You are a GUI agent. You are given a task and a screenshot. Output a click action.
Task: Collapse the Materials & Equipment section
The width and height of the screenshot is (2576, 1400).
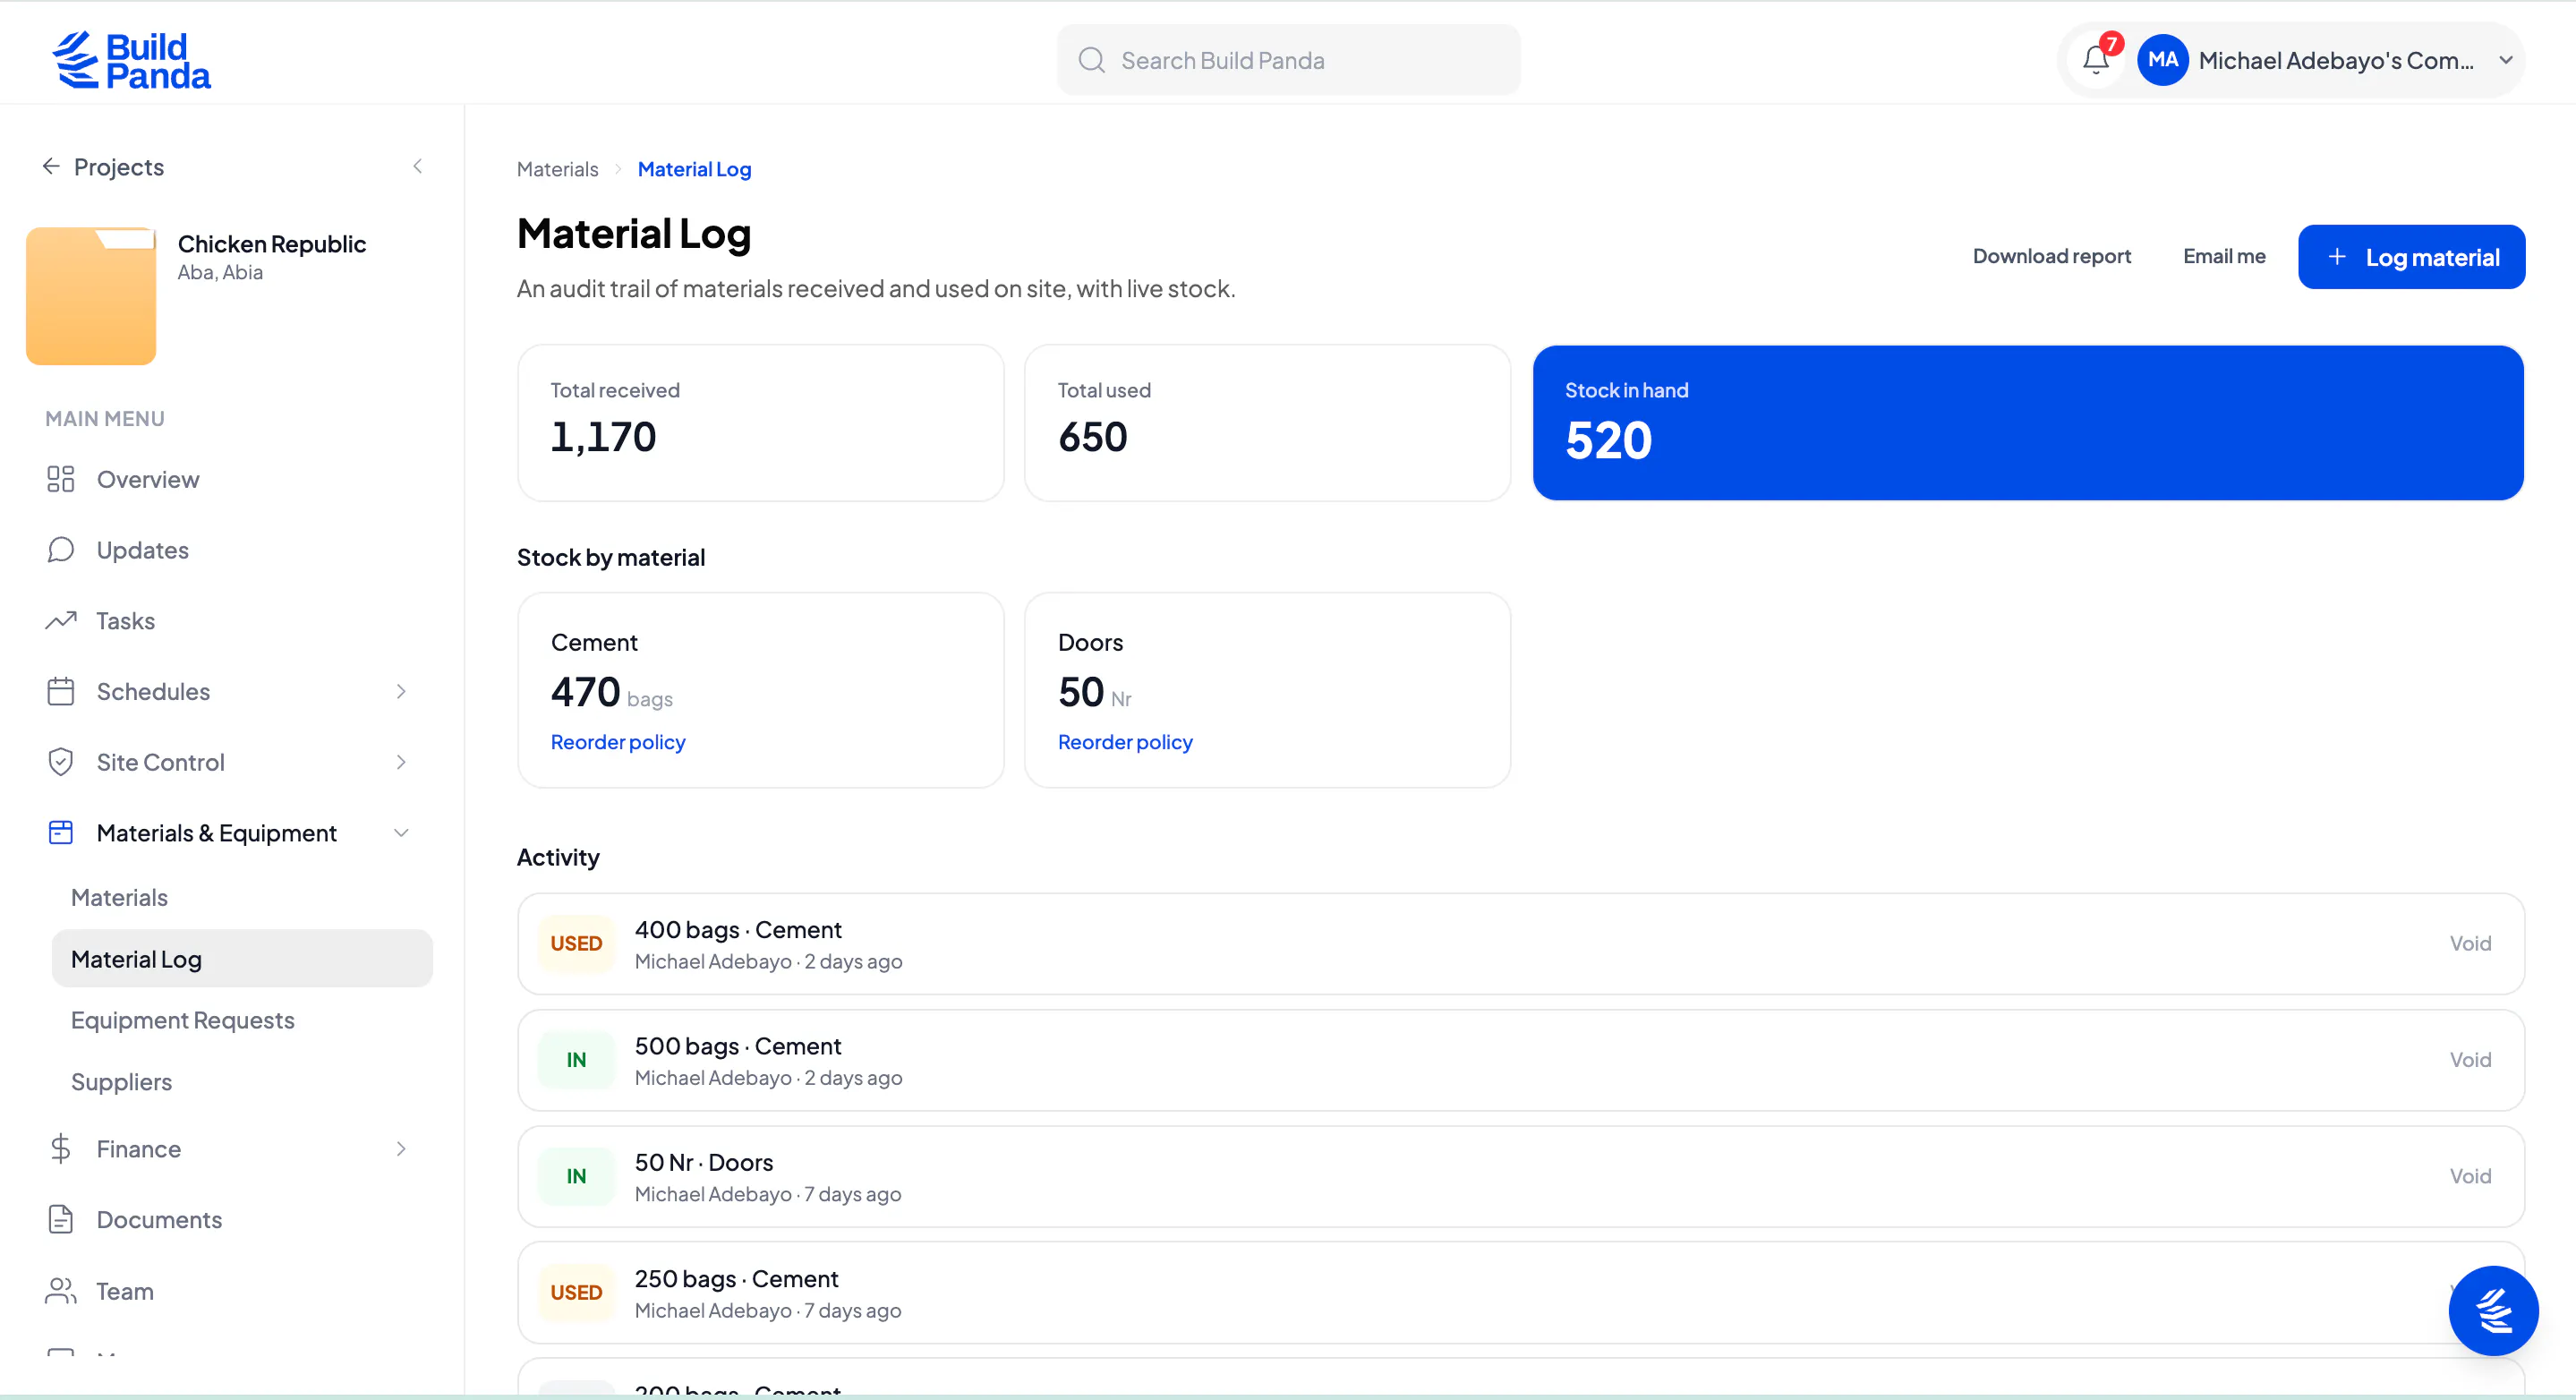[401, 833]
